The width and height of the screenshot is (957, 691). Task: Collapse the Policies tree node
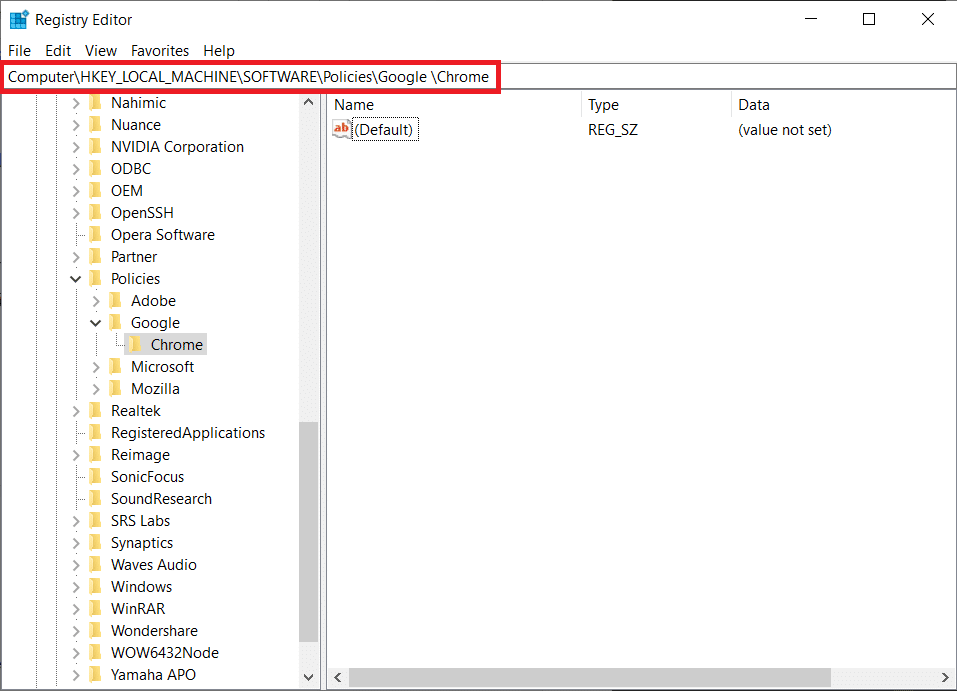[76, 279]
